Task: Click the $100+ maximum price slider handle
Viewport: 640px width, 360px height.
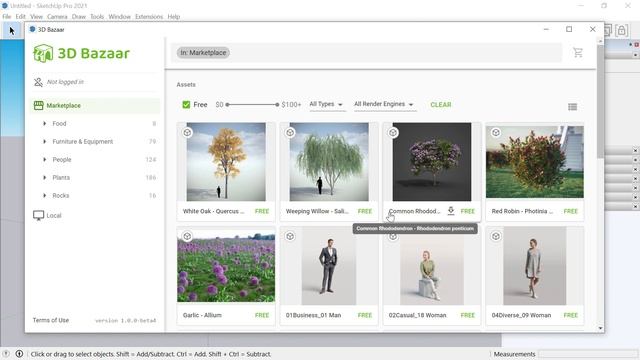Action: click(x=277, y=104)
